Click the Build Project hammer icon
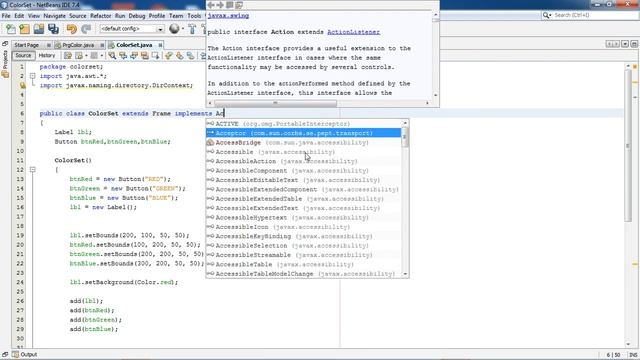Viewport: 640px width, 360px height. click(x=192, y=29)
